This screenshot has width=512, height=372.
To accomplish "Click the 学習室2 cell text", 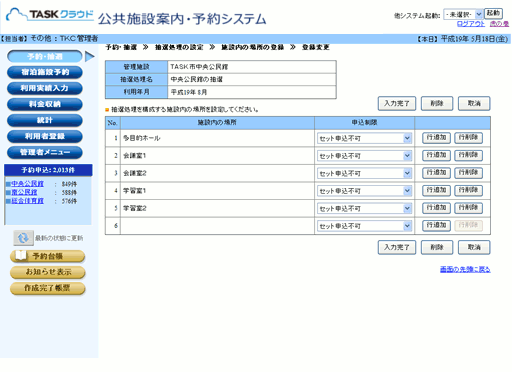I will [135, 208].
